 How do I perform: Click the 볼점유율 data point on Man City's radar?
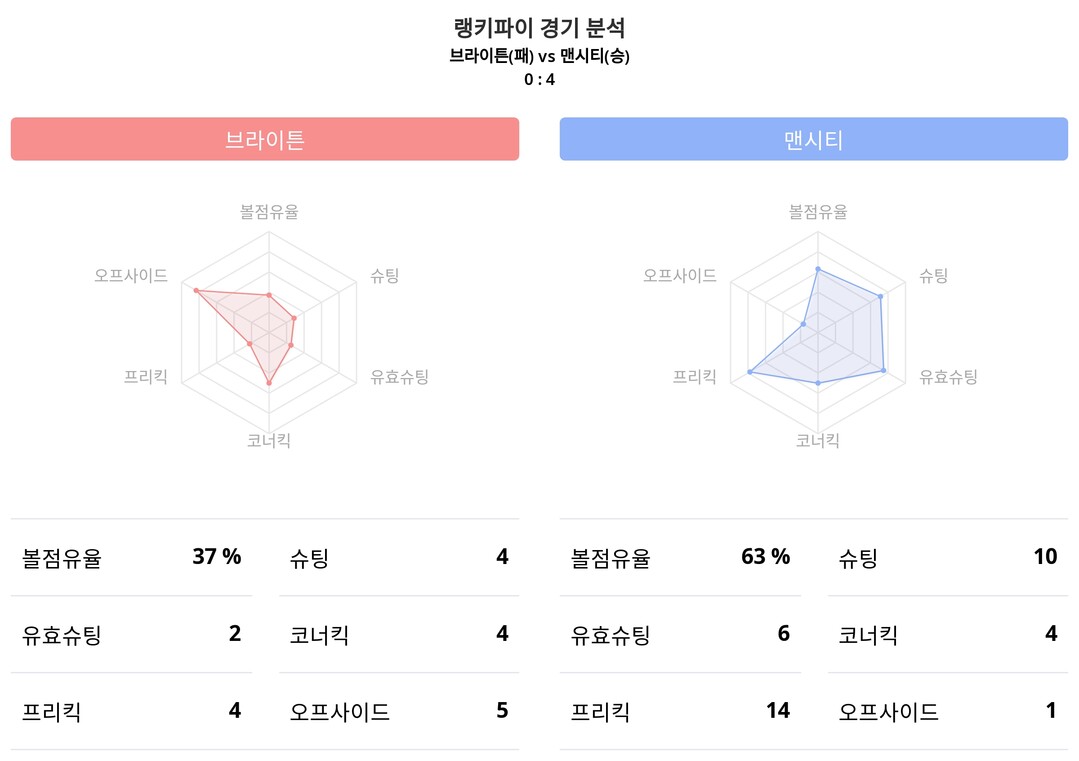(x=818, y=269)
